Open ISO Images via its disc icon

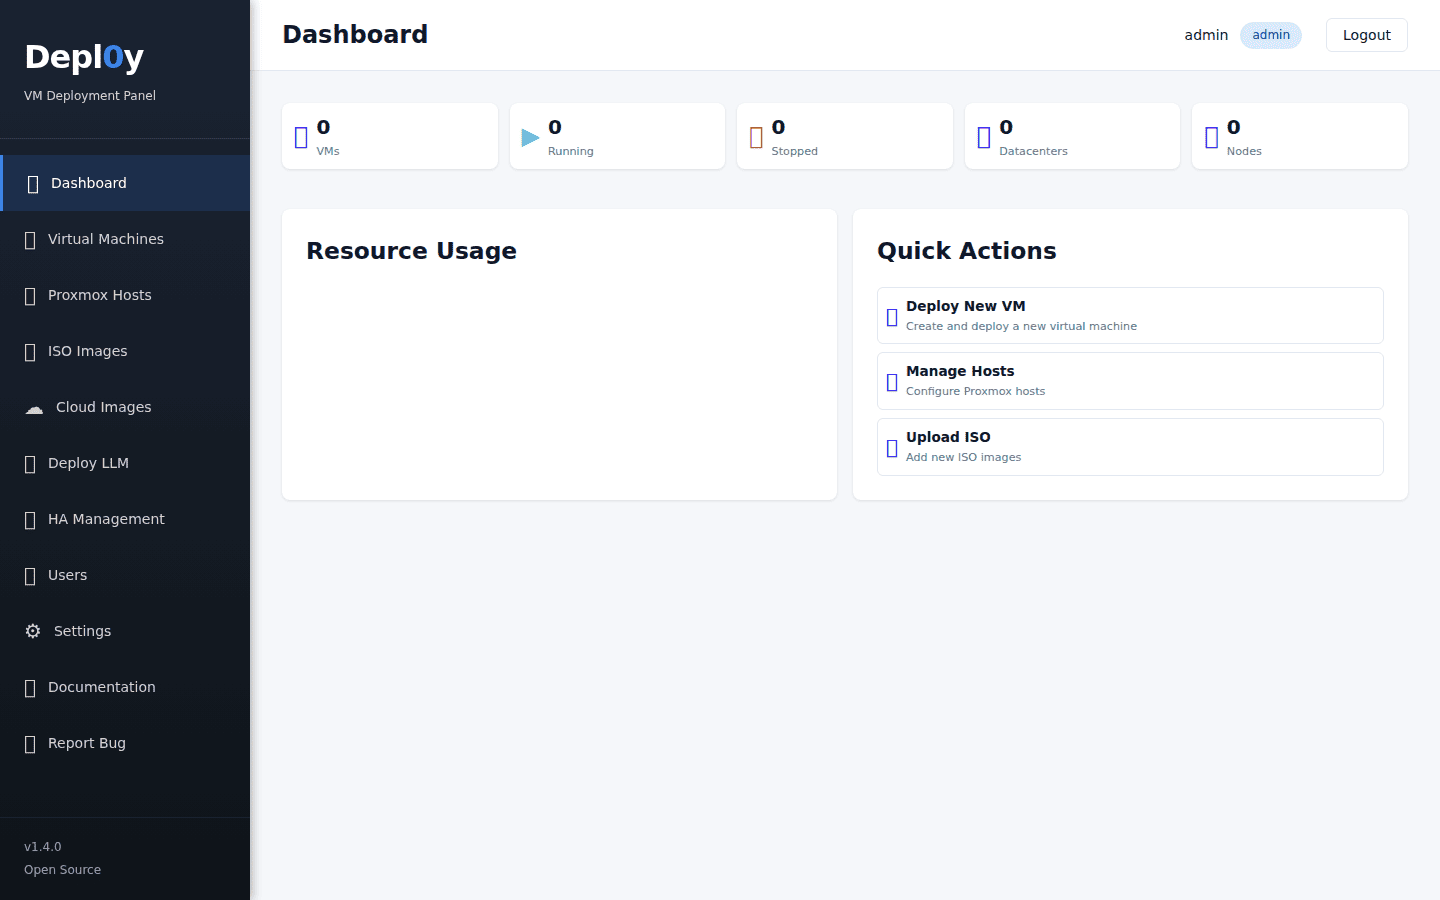(x=28, y=351)
